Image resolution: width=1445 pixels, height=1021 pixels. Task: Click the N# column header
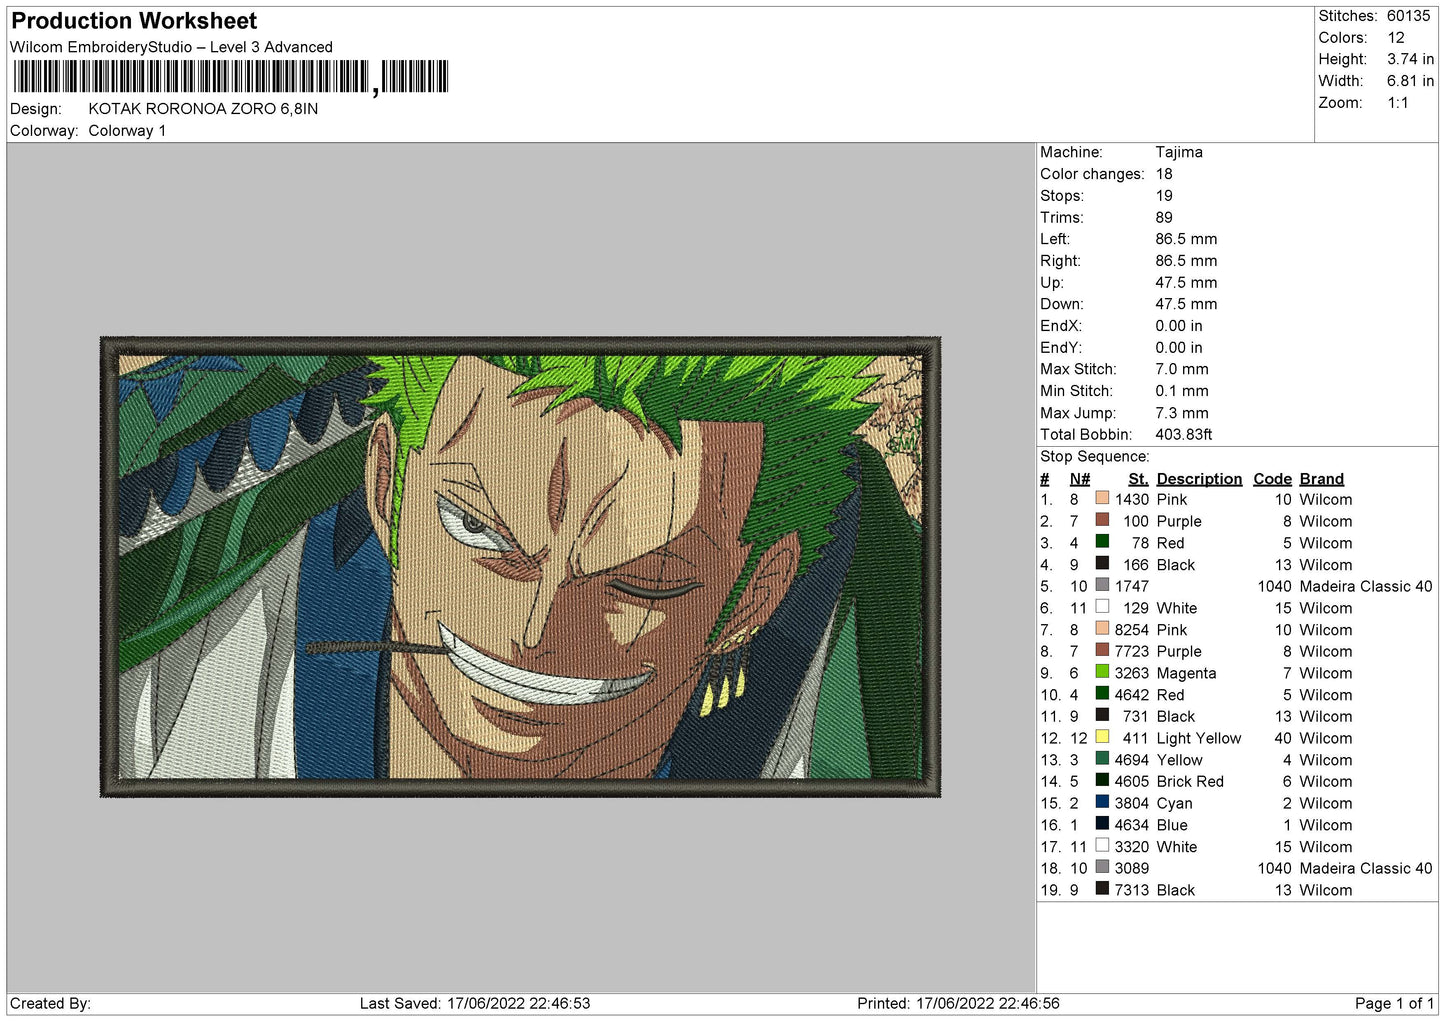[1079, 479]
